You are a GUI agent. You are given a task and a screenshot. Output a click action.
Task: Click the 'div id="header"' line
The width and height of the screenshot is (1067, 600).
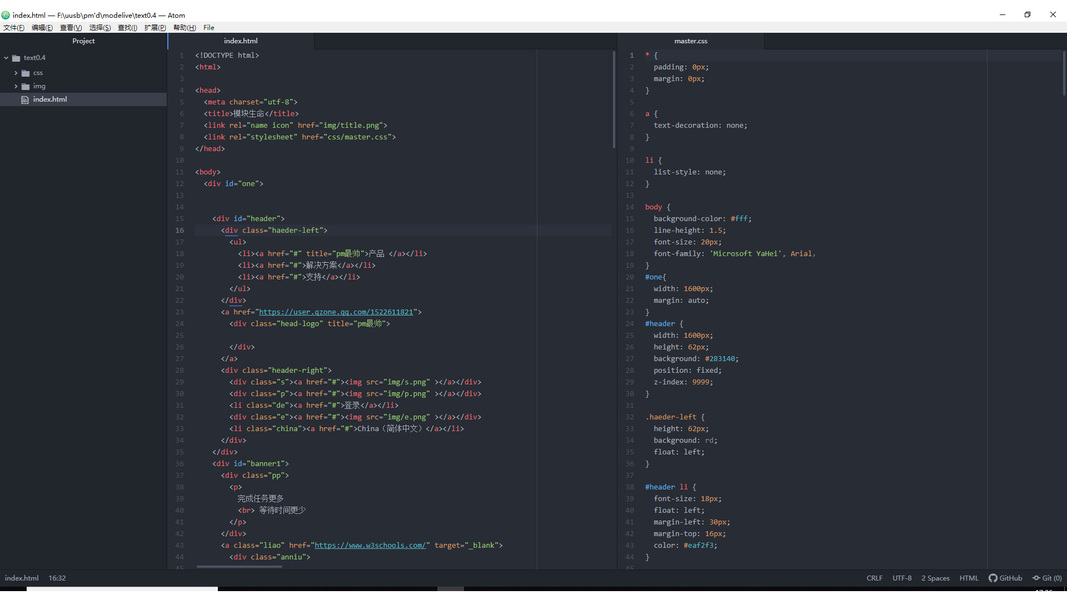pos(248,219)
